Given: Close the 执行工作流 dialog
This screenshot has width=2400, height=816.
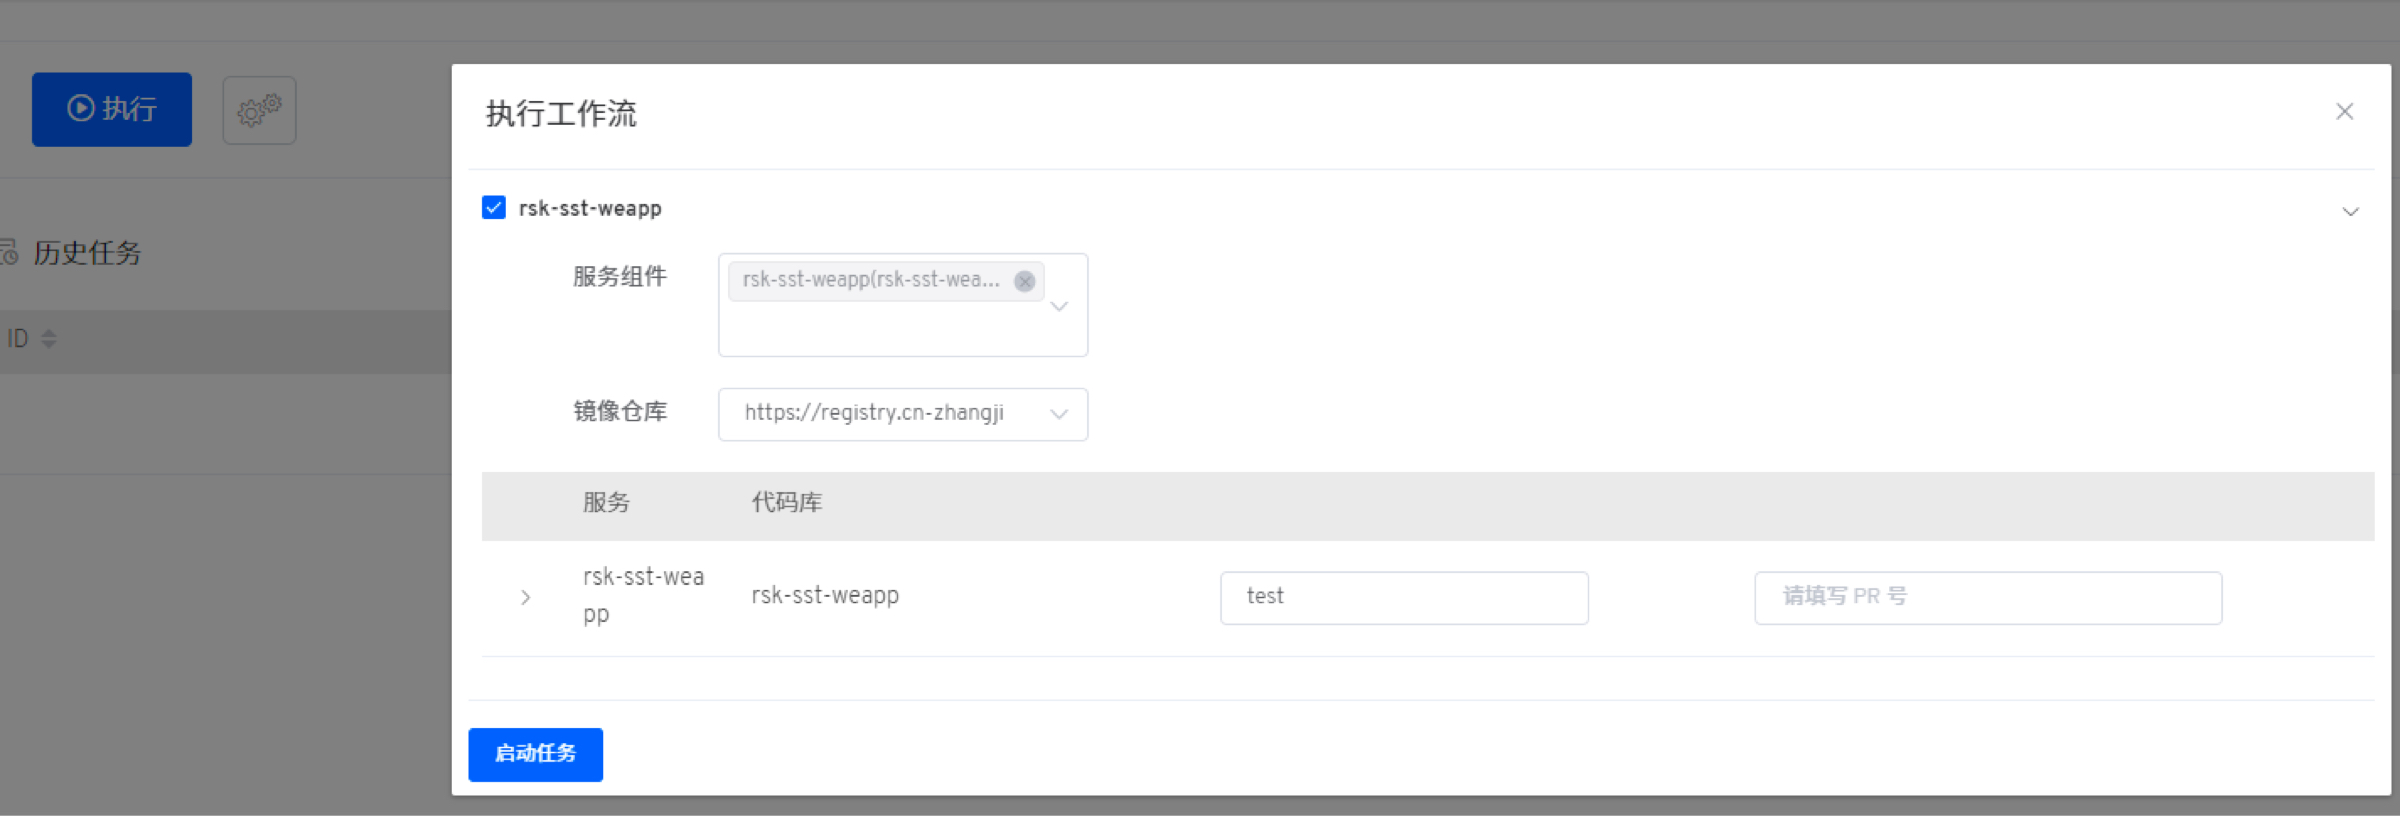Looking at the screenshot, I should 2344,112.
